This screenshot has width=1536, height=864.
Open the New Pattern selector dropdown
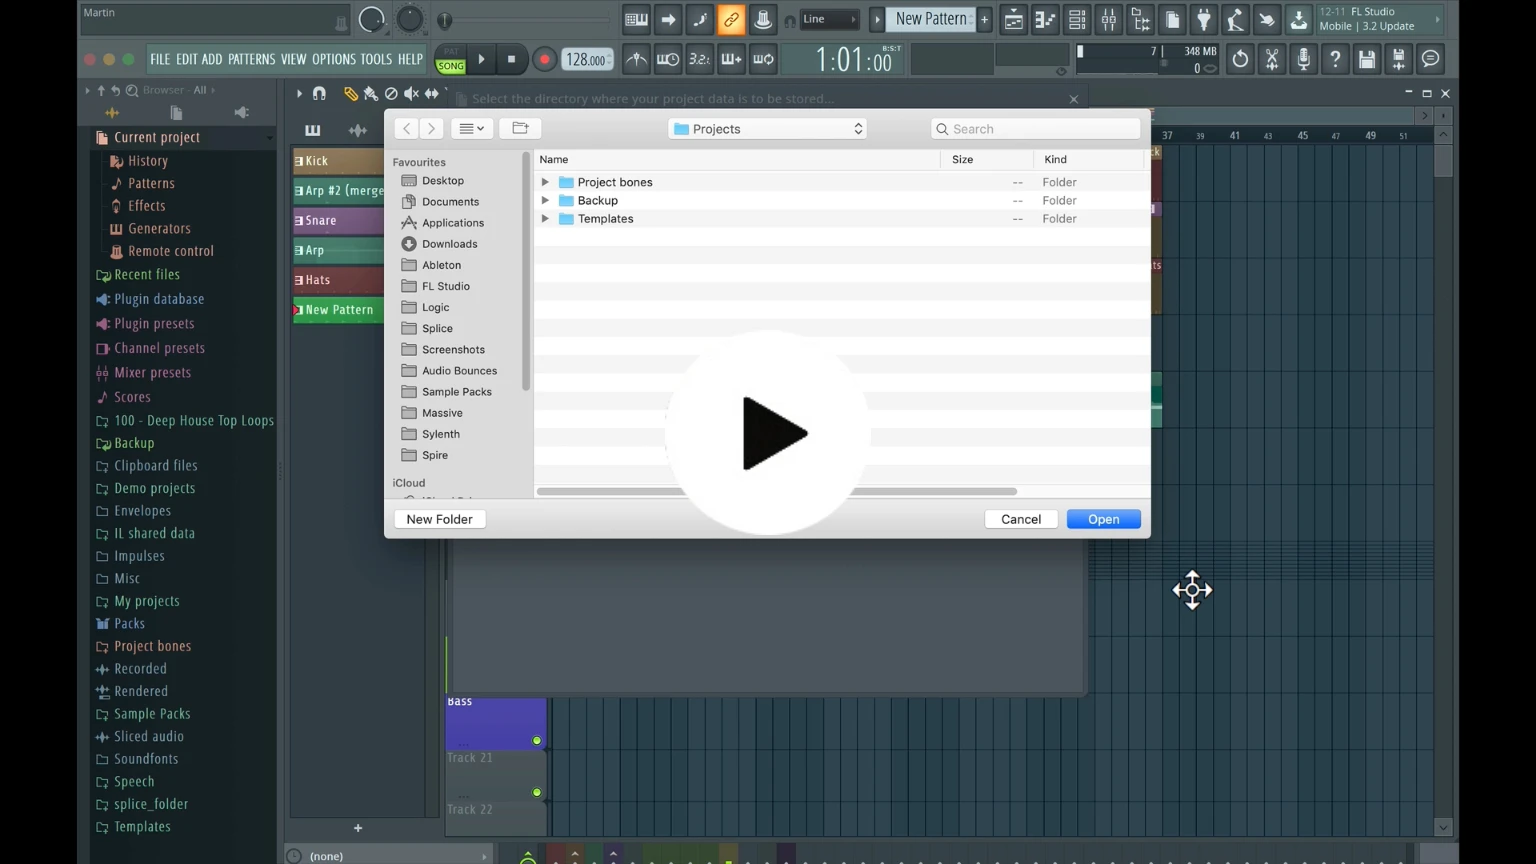pos(930,19)
